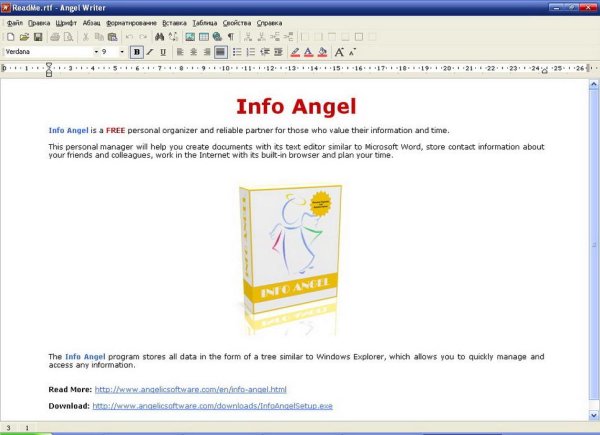
Task: Click the Redo arrow icon
Action: 143,37
